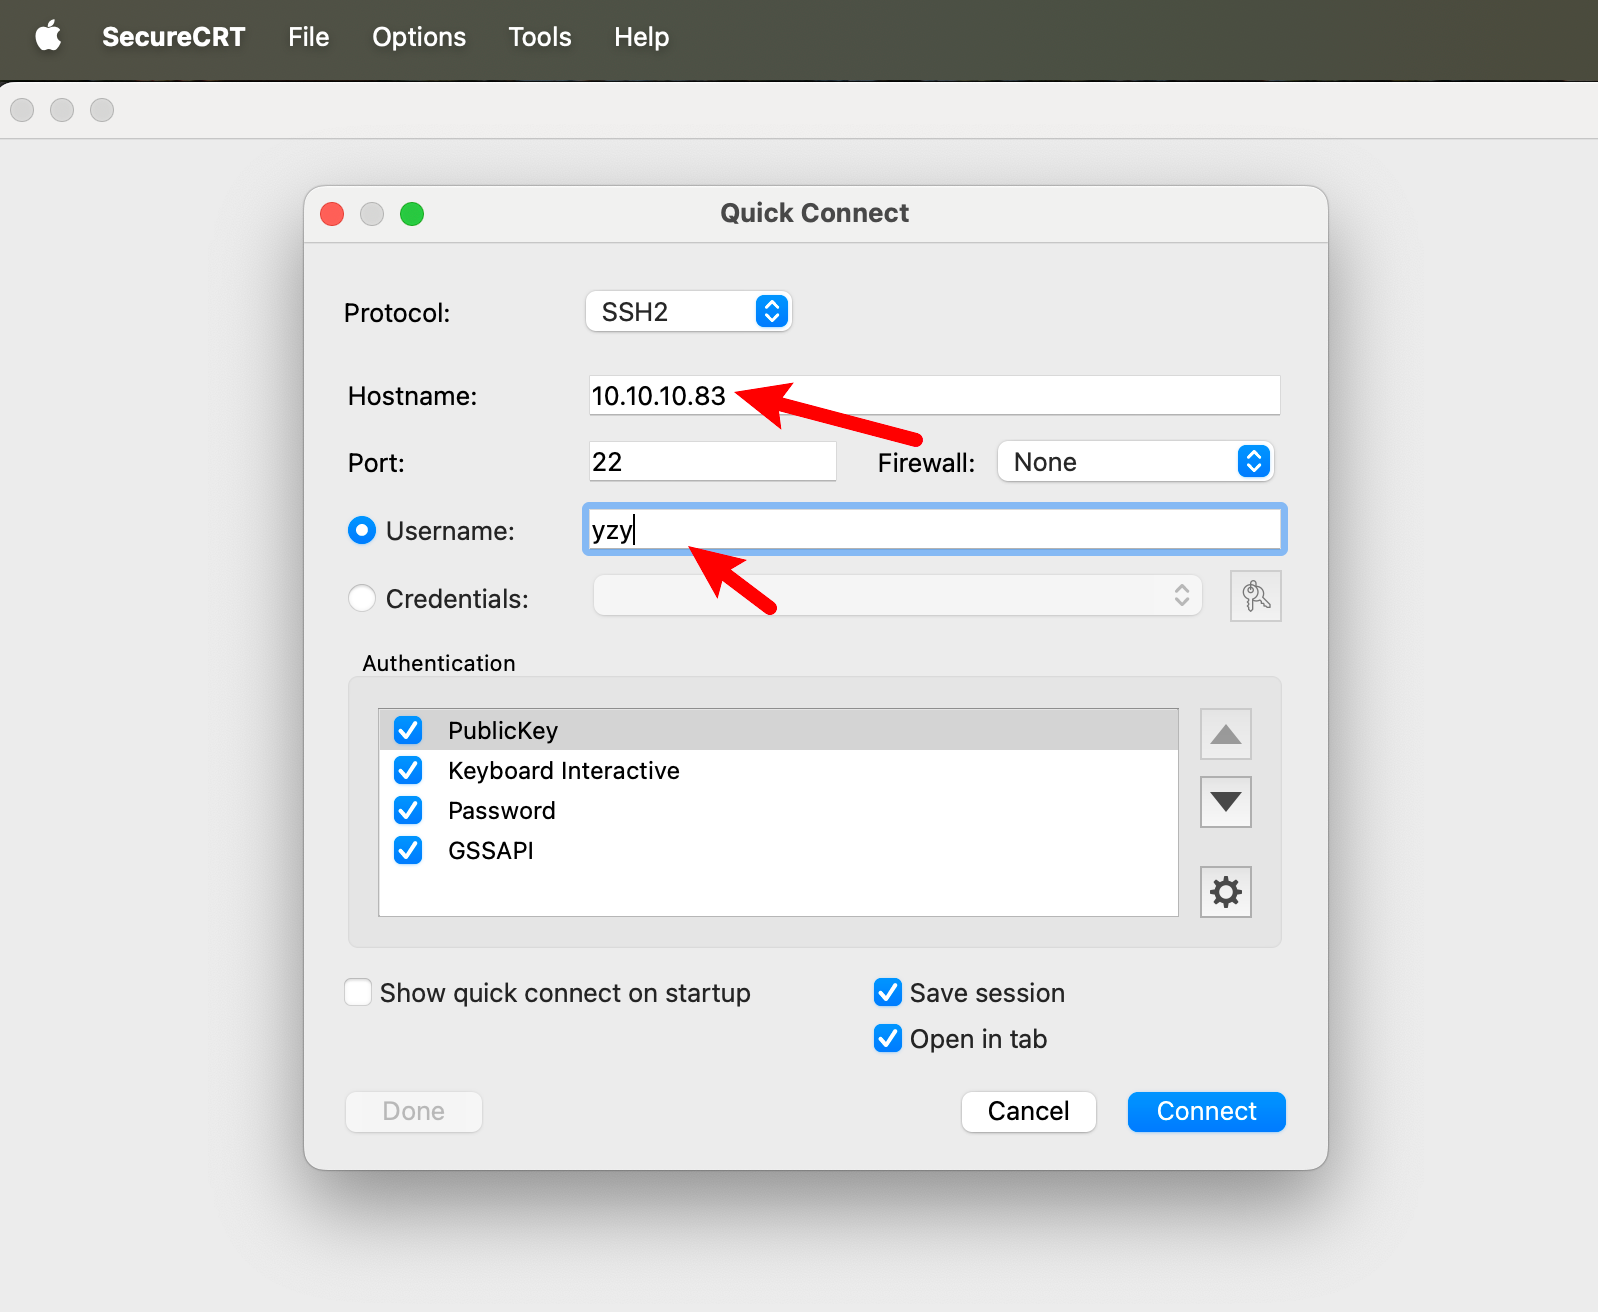Select the Keyboard Interactive row text
1598x1312 pixels.
[564, 770]
